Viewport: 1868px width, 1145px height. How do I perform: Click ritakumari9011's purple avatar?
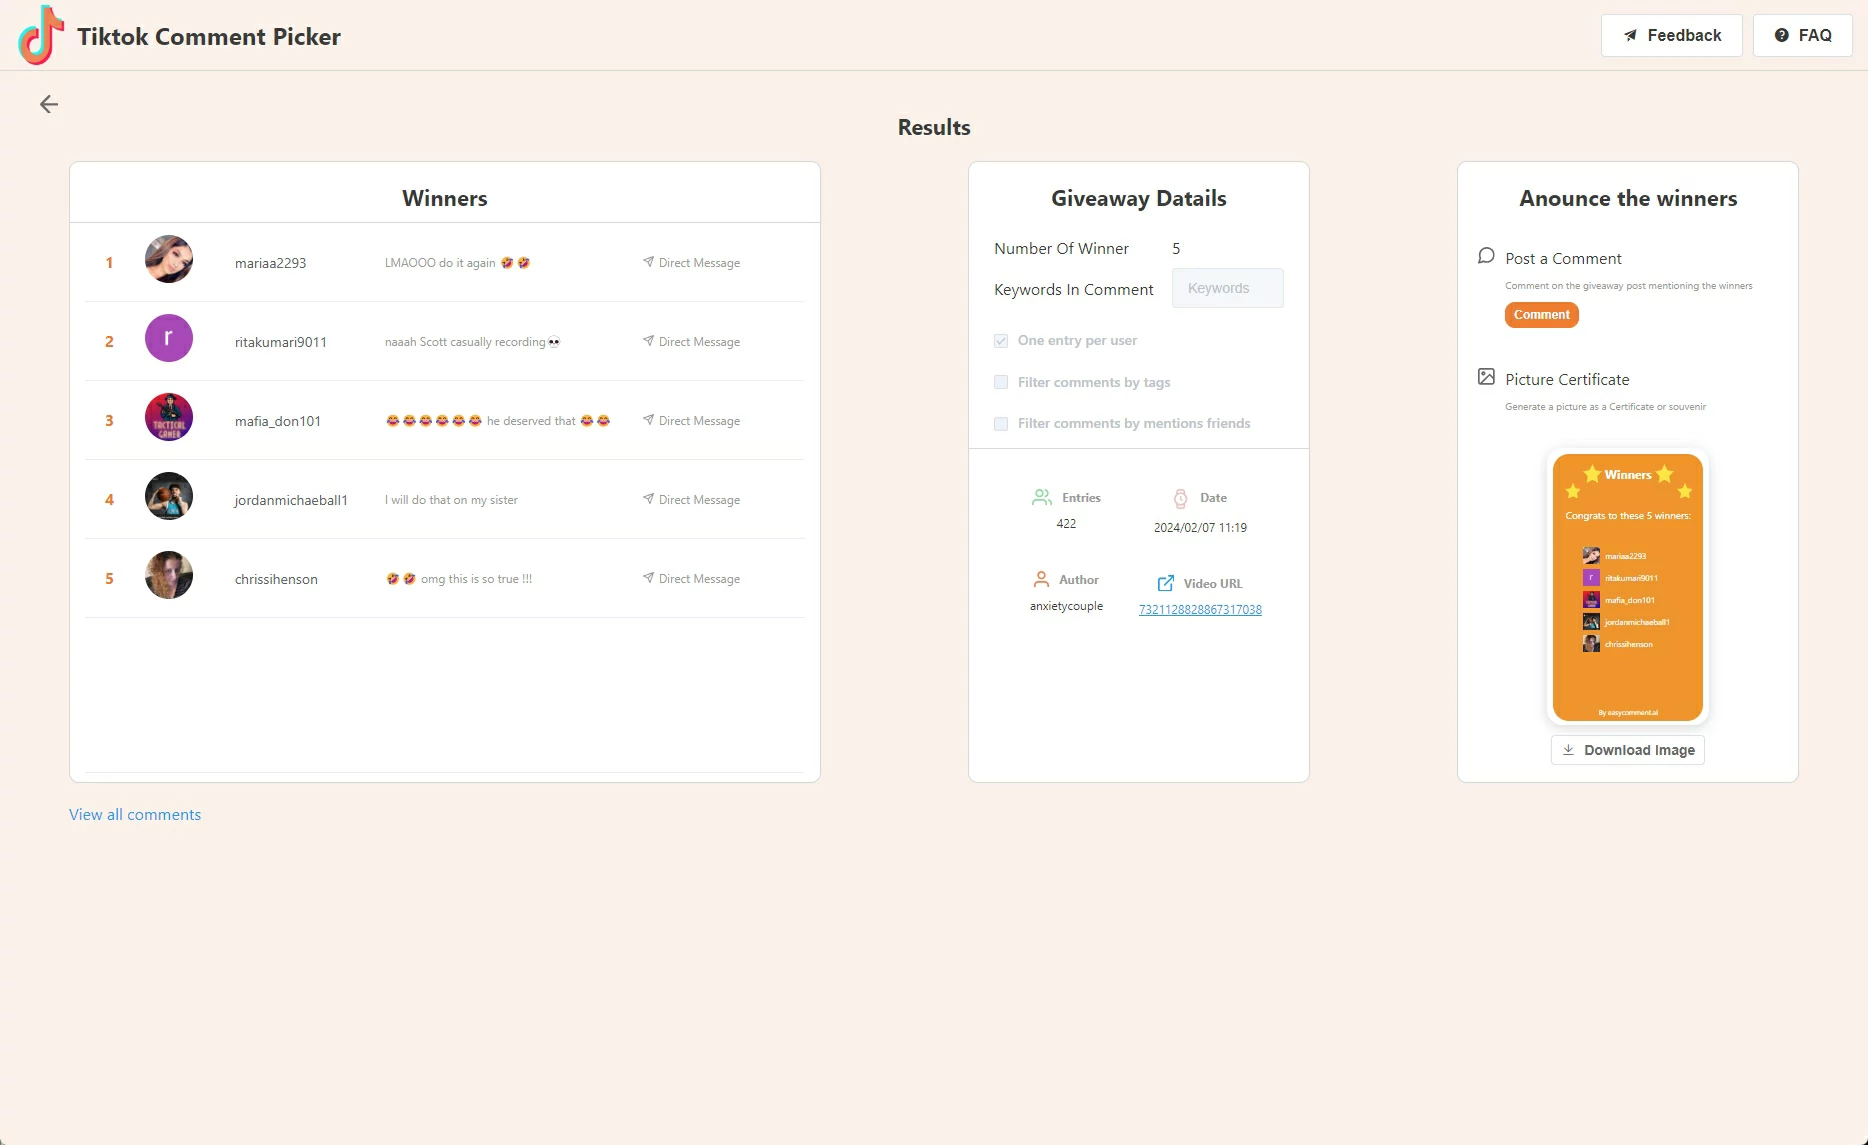[169, 339]
